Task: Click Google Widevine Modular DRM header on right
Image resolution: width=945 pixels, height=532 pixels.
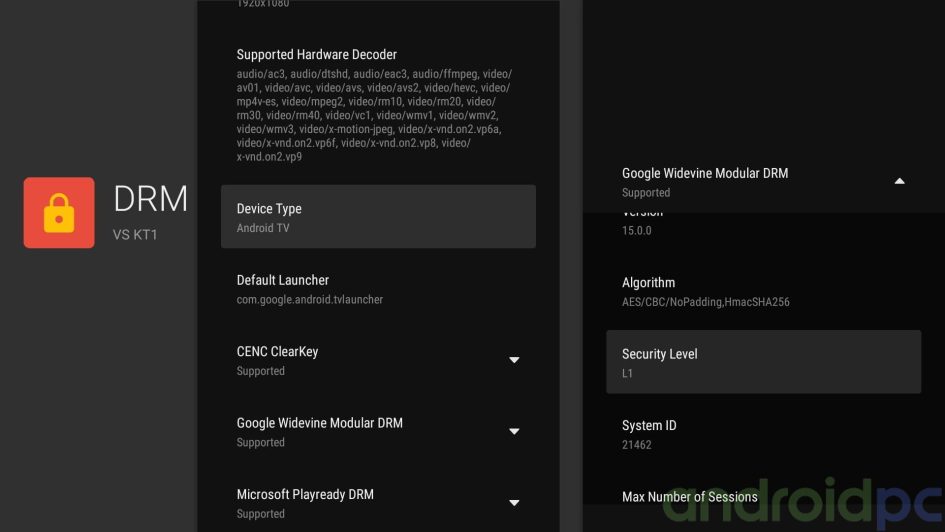Action: pos(705,173)
